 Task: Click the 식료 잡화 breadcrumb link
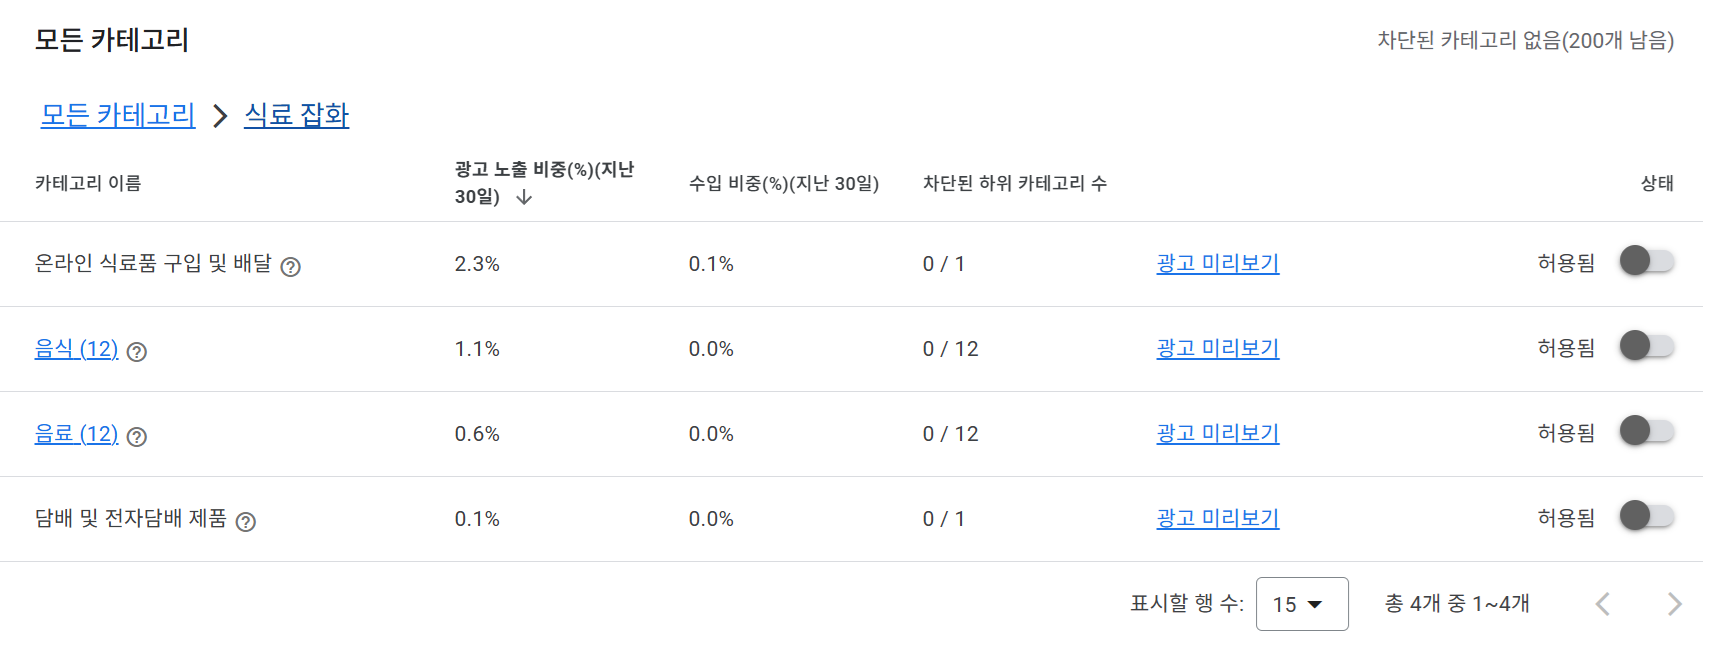[295, 115]
